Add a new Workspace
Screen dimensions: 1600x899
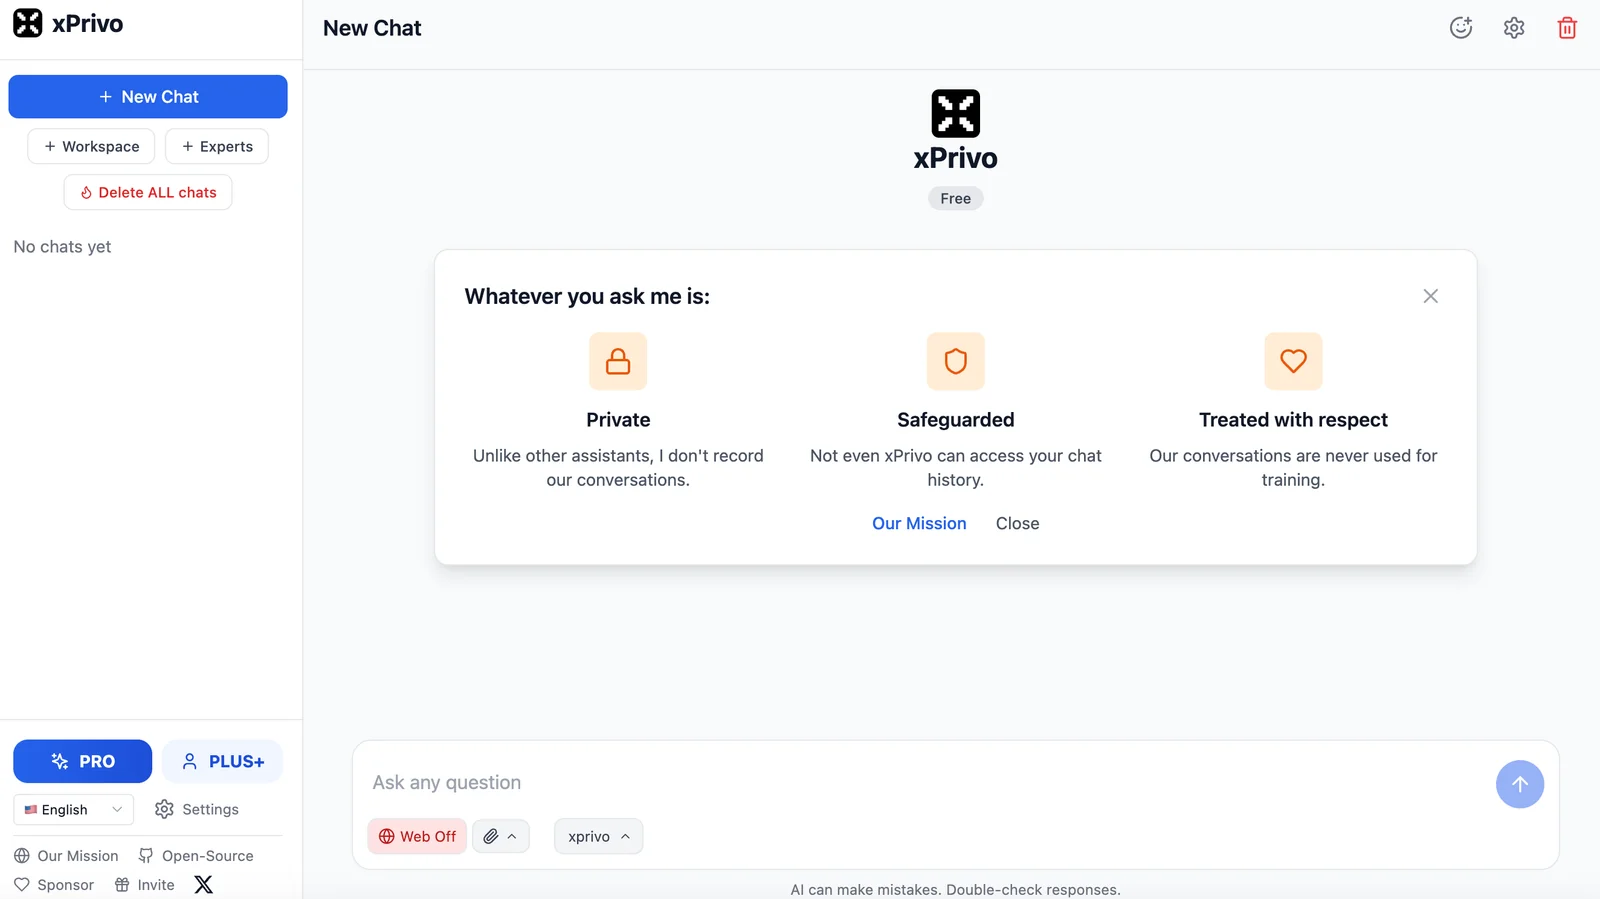tap(91, 146)
